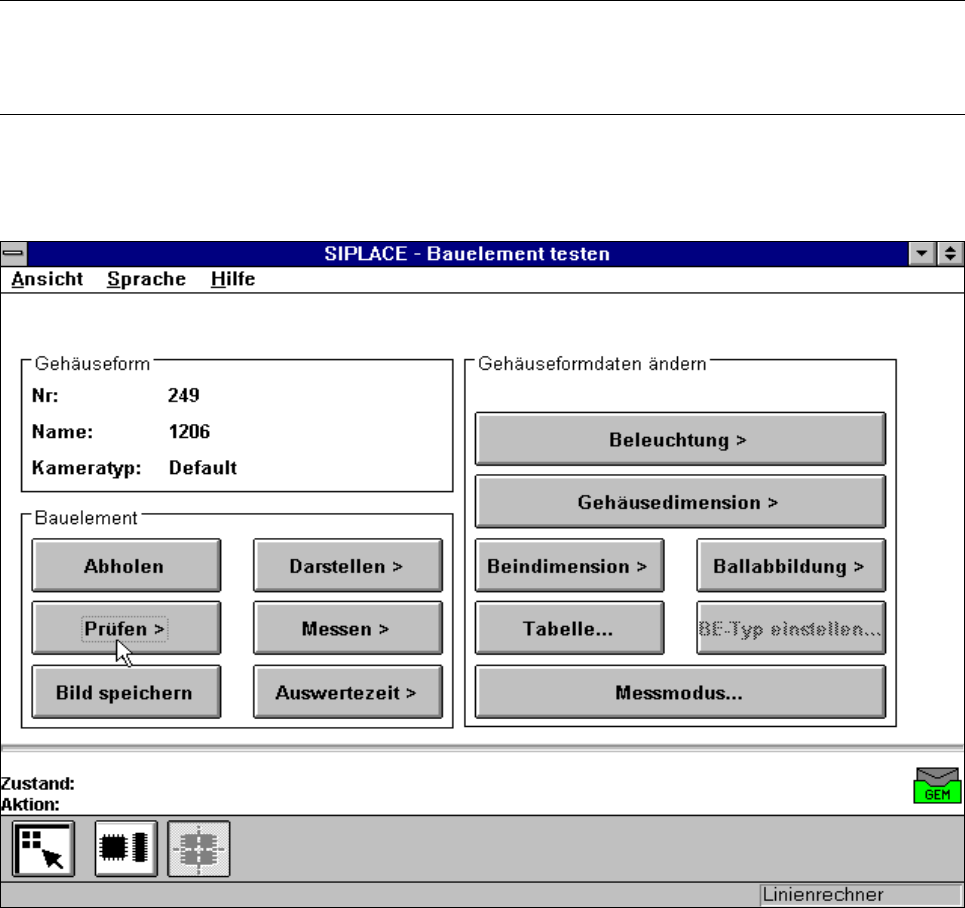This screenshot has height=908, width=965.
Task: Open the window system menu box
Action: click(x=12, y=254)
